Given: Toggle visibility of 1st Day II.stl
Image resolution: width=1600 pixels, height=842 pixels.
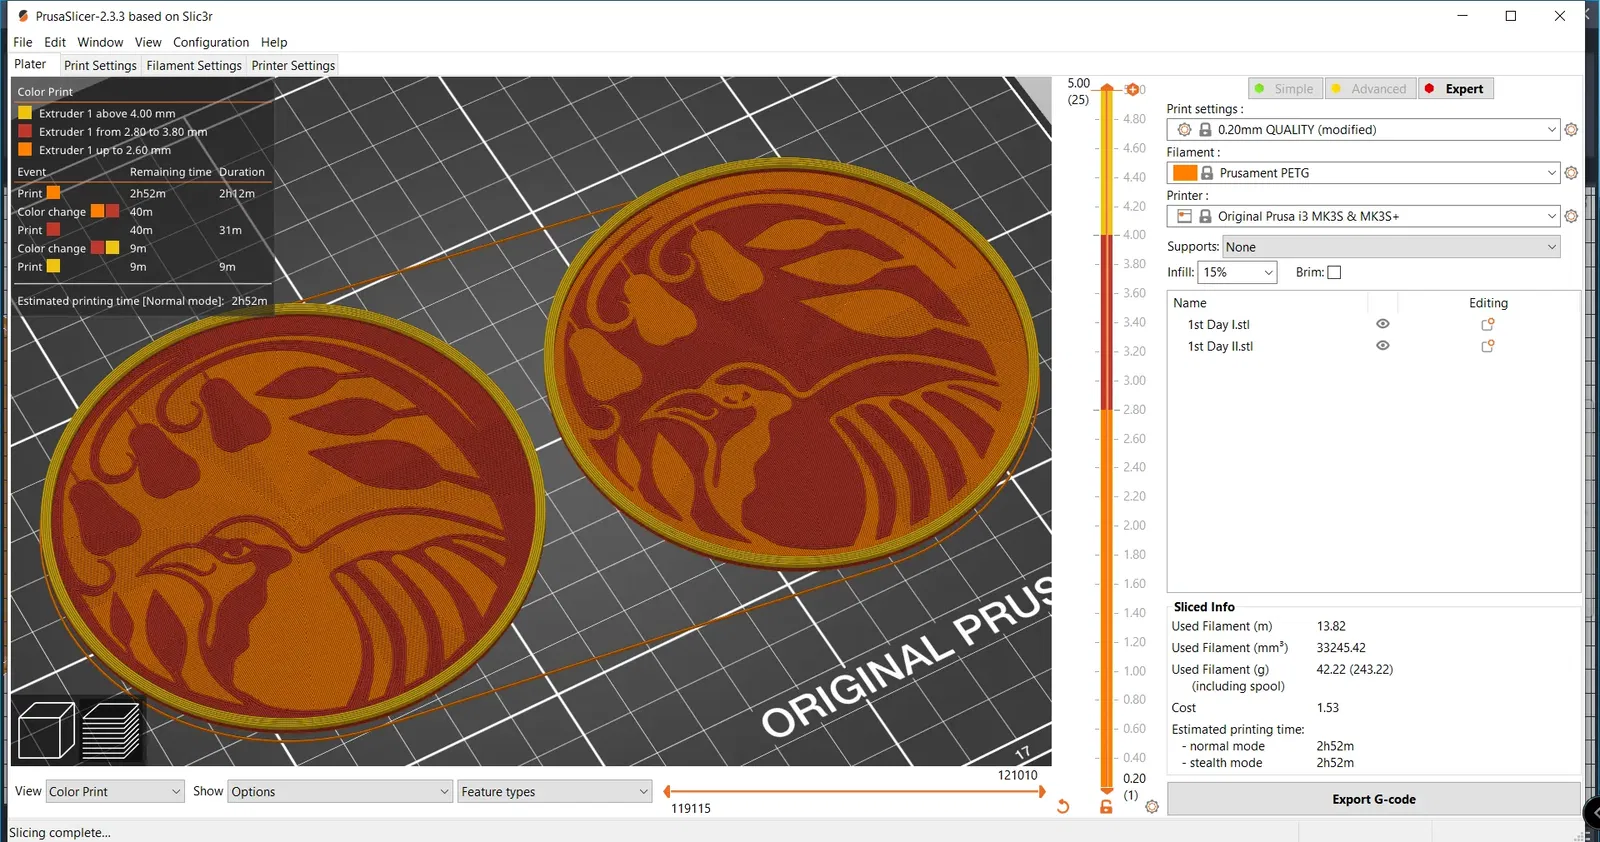Looking at the screenshot, I should [x=1383, y=346].
